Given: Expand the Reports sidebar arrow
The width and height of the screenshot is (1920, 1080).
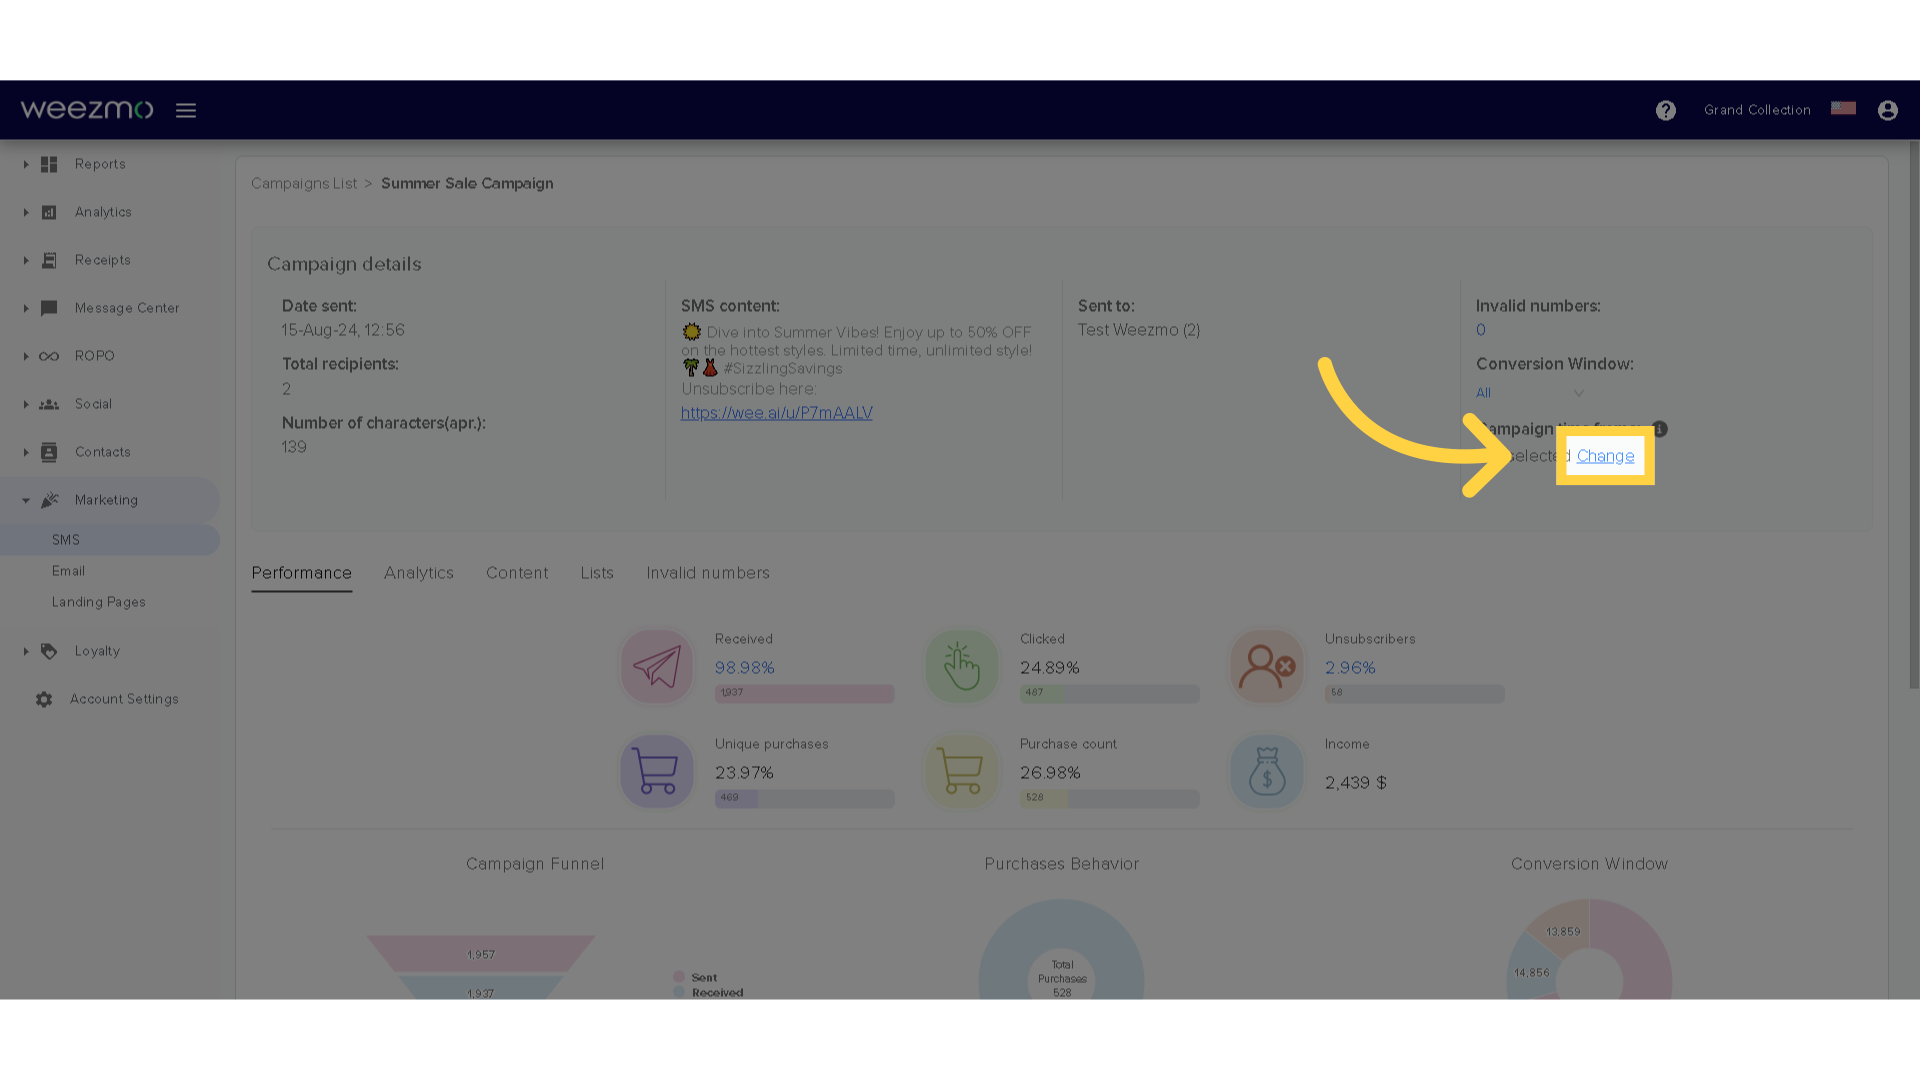Looking at the screenshot, I should pyautogui.click(x=26, y=164).
